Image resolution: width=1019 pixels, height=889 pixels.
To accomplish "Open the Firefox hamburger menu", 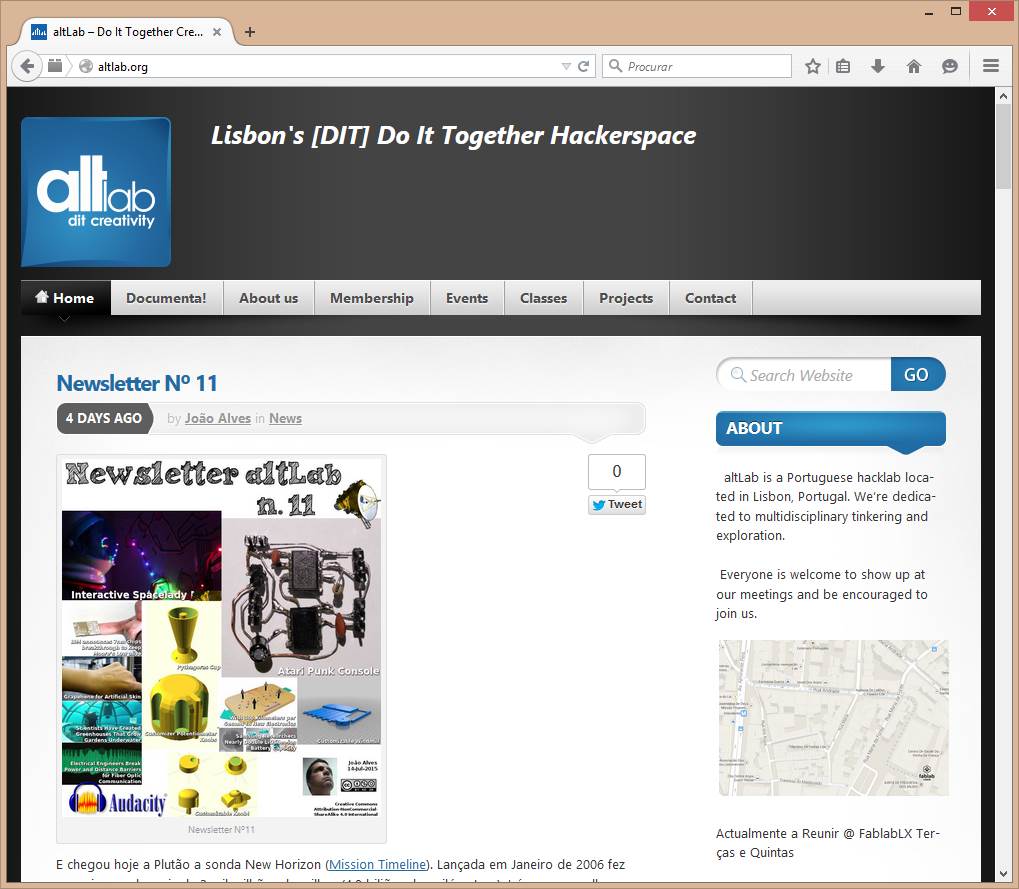I will pos(991,66).
